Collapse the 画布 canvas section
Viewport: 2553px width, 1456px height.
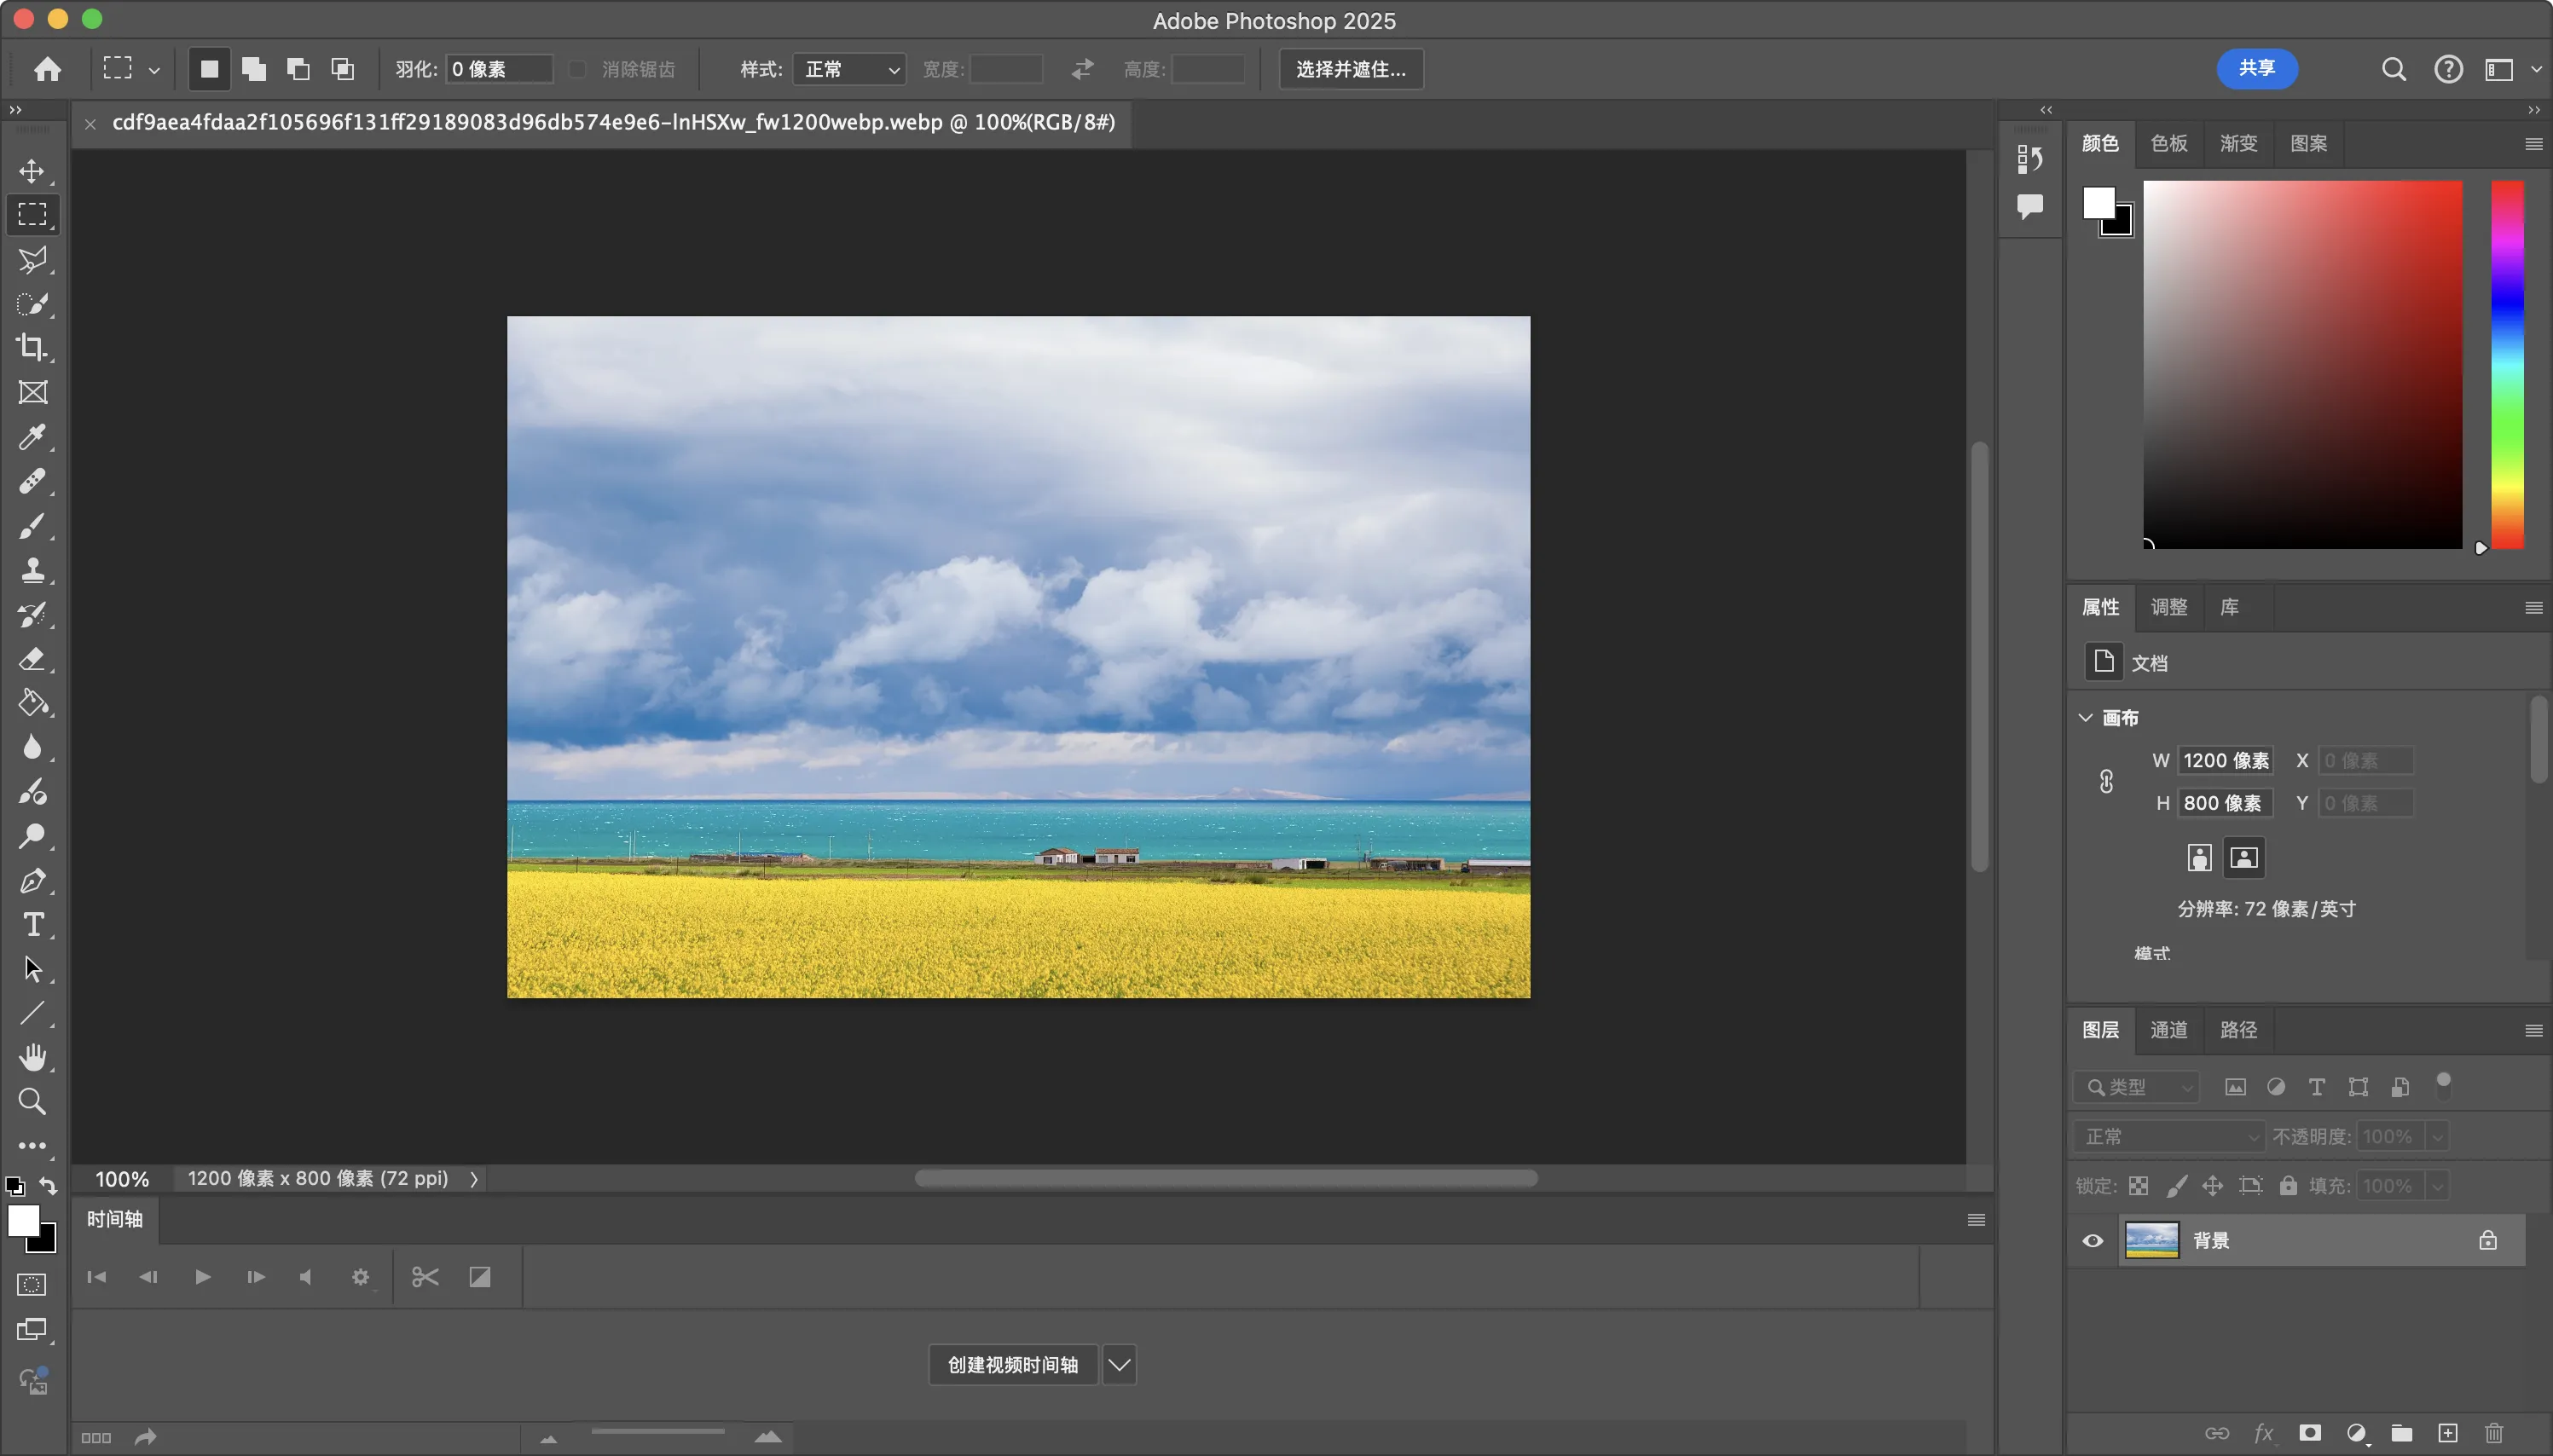pyautogui.click(x=2086, y=718)
